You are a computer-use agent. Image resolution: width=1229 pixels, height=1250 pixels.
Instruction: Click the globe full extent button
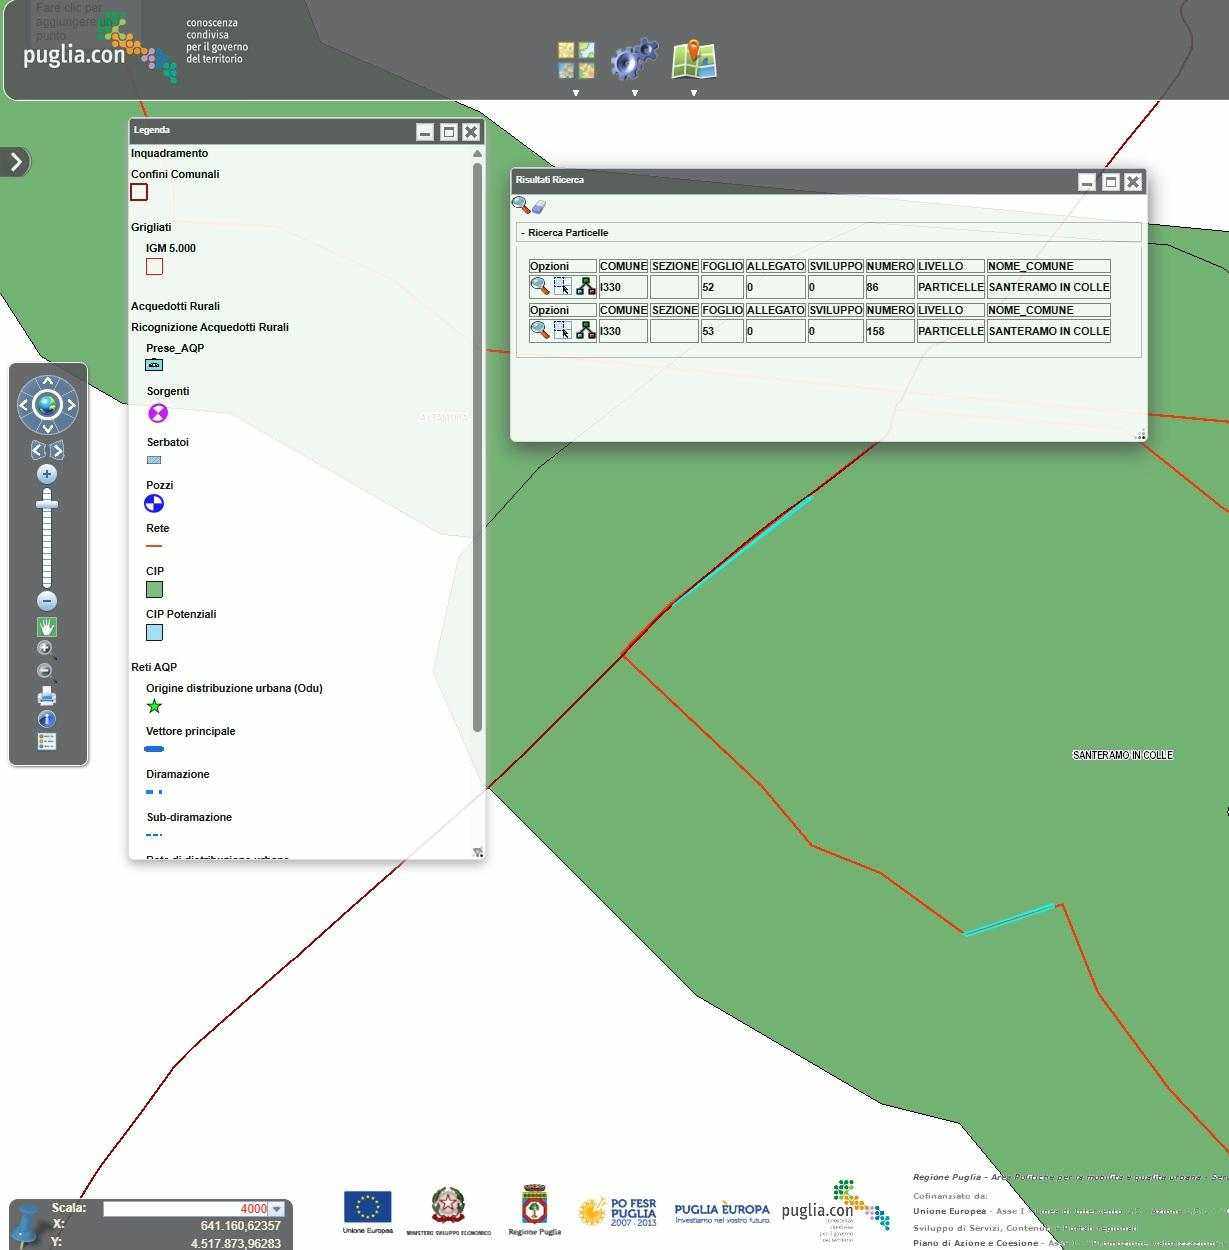point(47,405)
